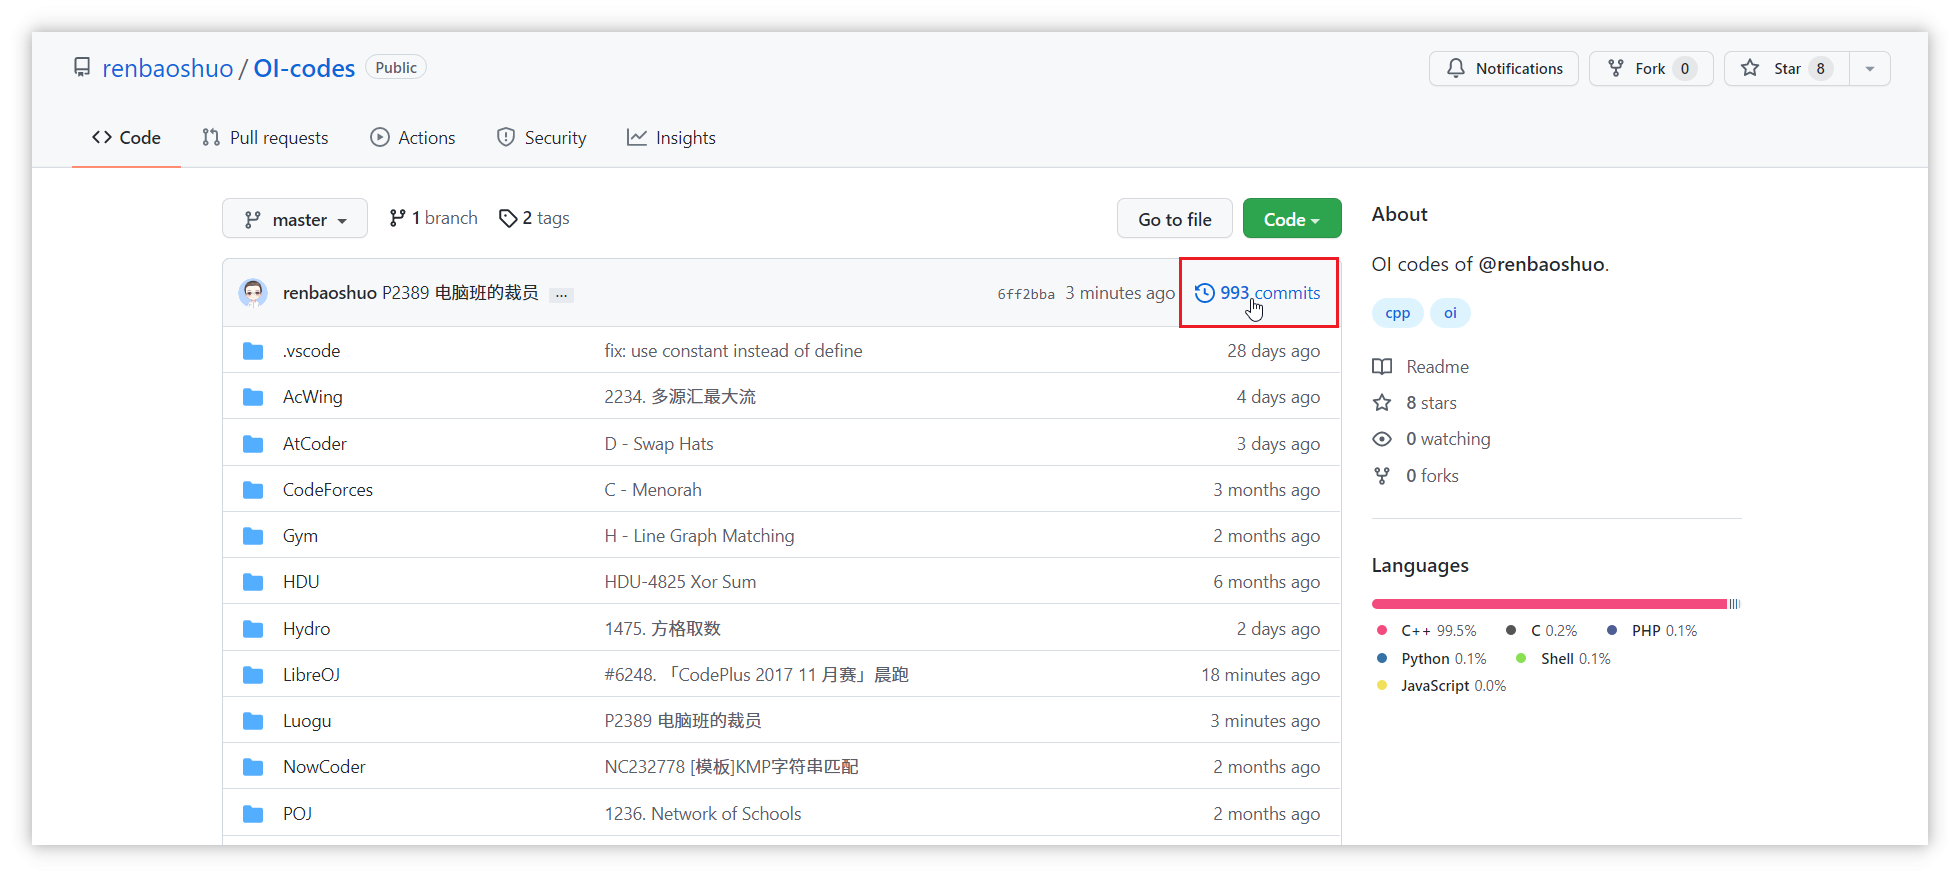The height and width of the screenshot is (877, 1960).
Task: Open the CodeForces folder name
Action: point(327,490)
